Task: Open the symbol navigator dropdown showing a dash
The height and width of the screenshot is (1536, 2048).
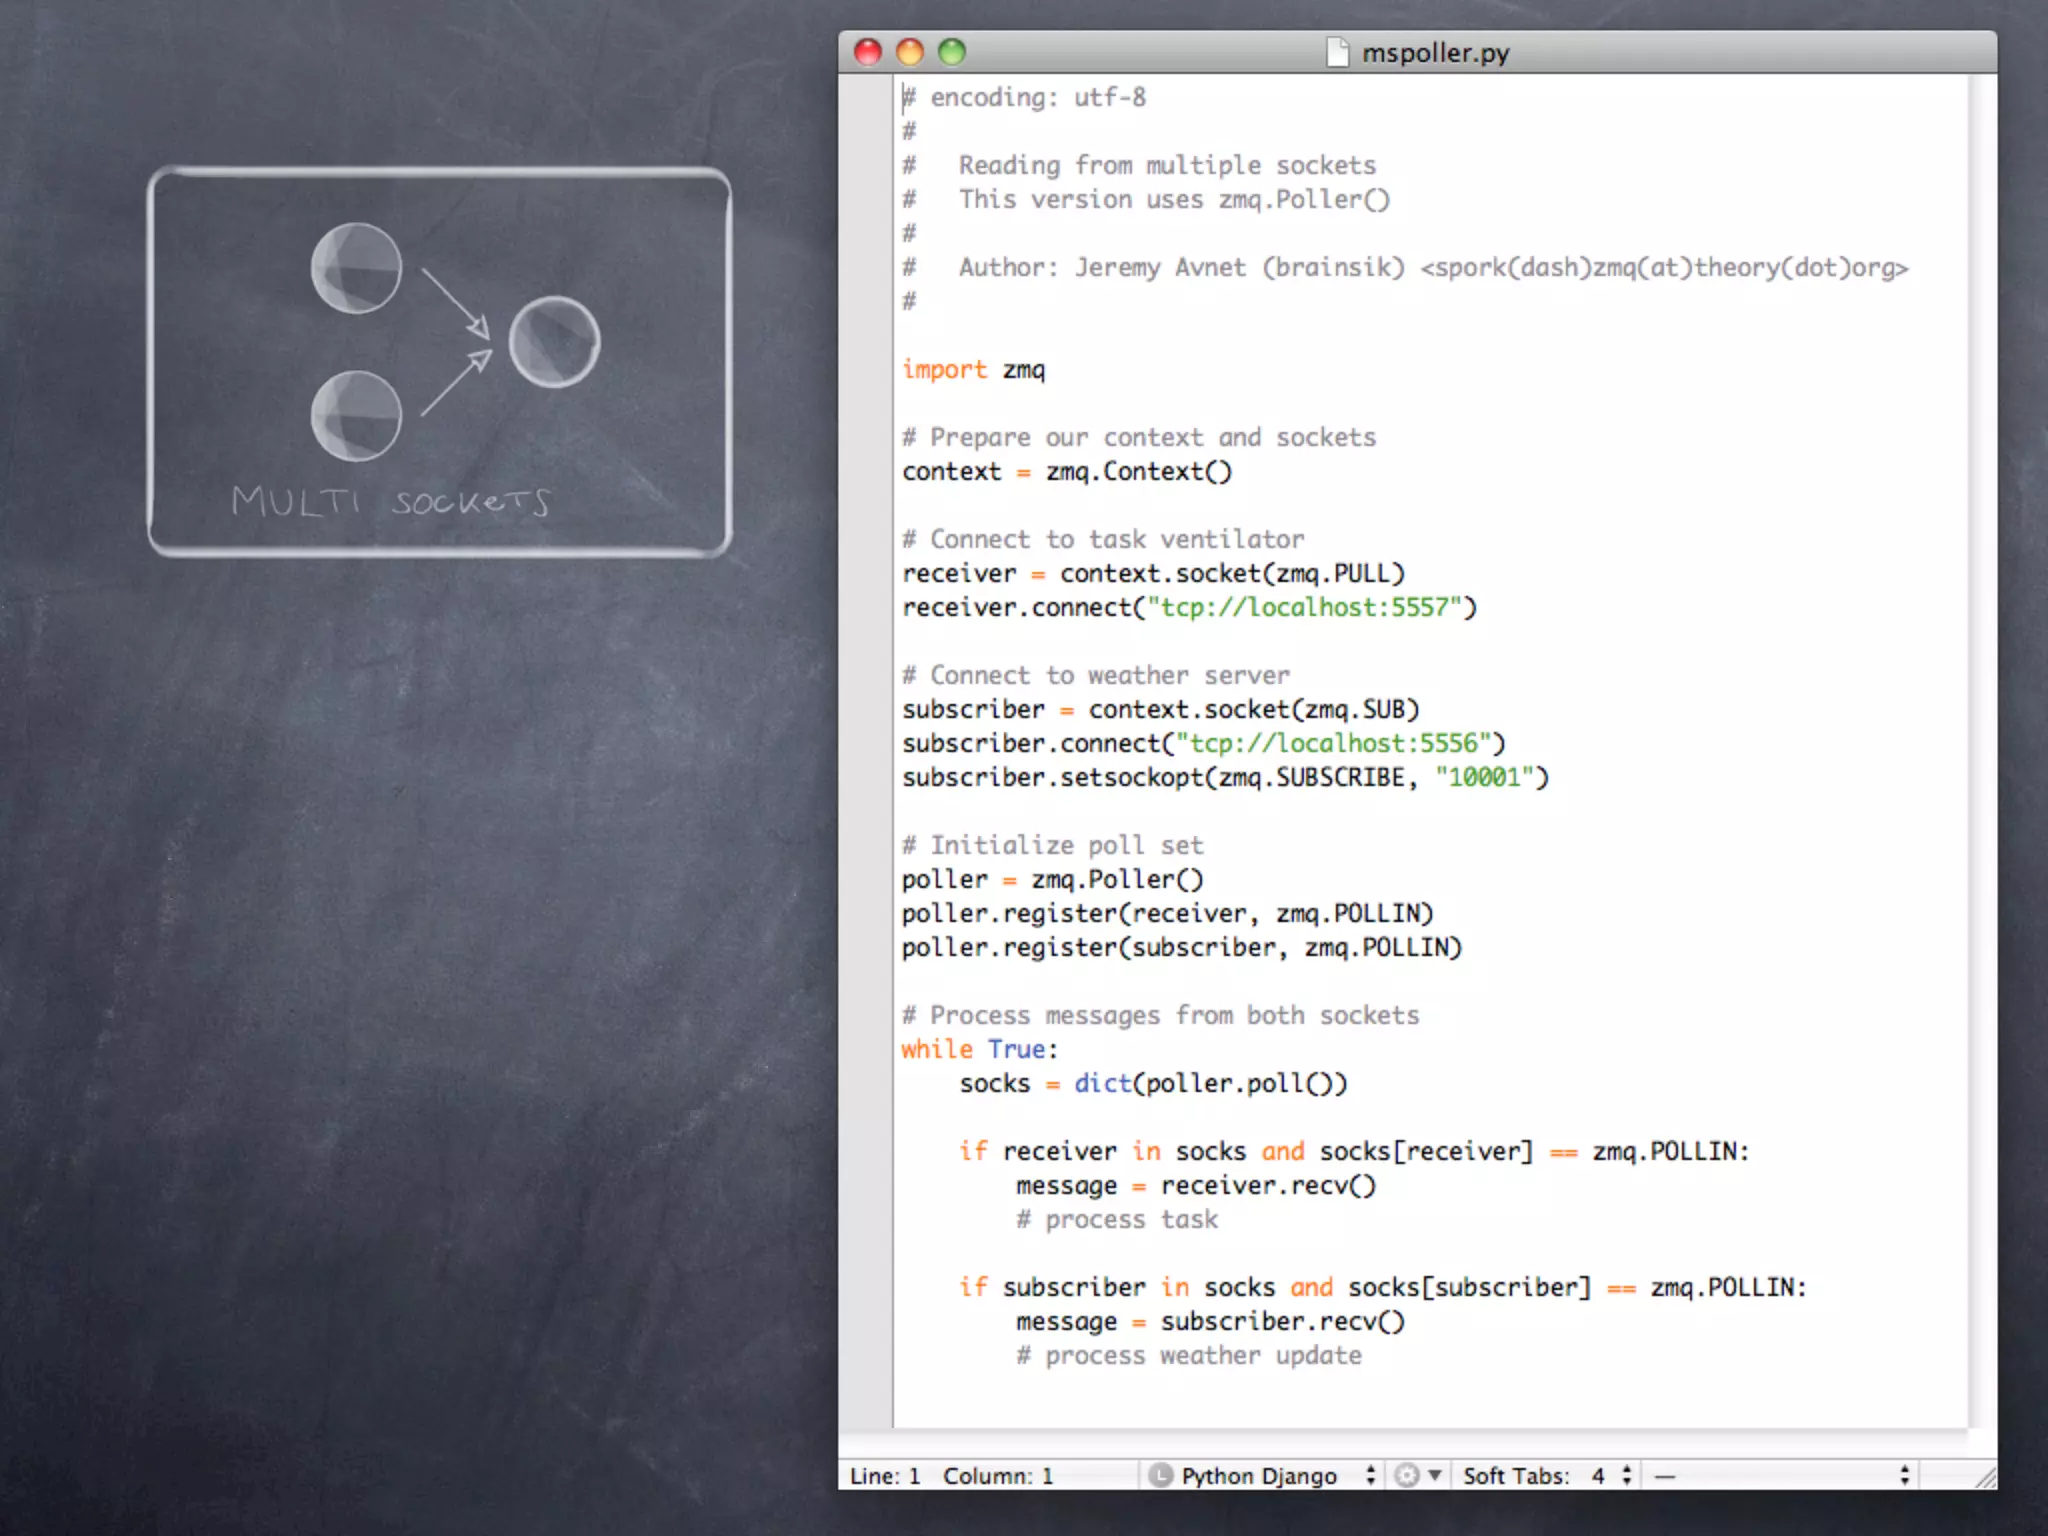Action: click(1782, 1476)
